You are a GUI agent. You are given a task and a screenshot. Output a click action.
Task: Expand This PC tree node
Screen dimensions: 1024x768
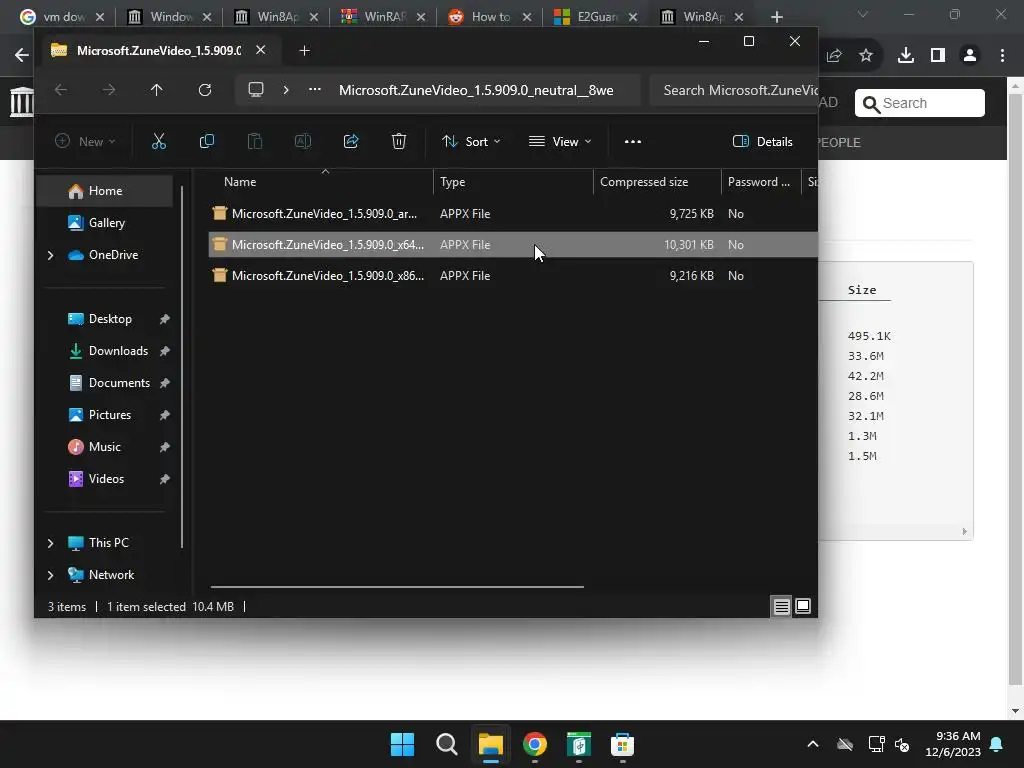pos(50,543)
